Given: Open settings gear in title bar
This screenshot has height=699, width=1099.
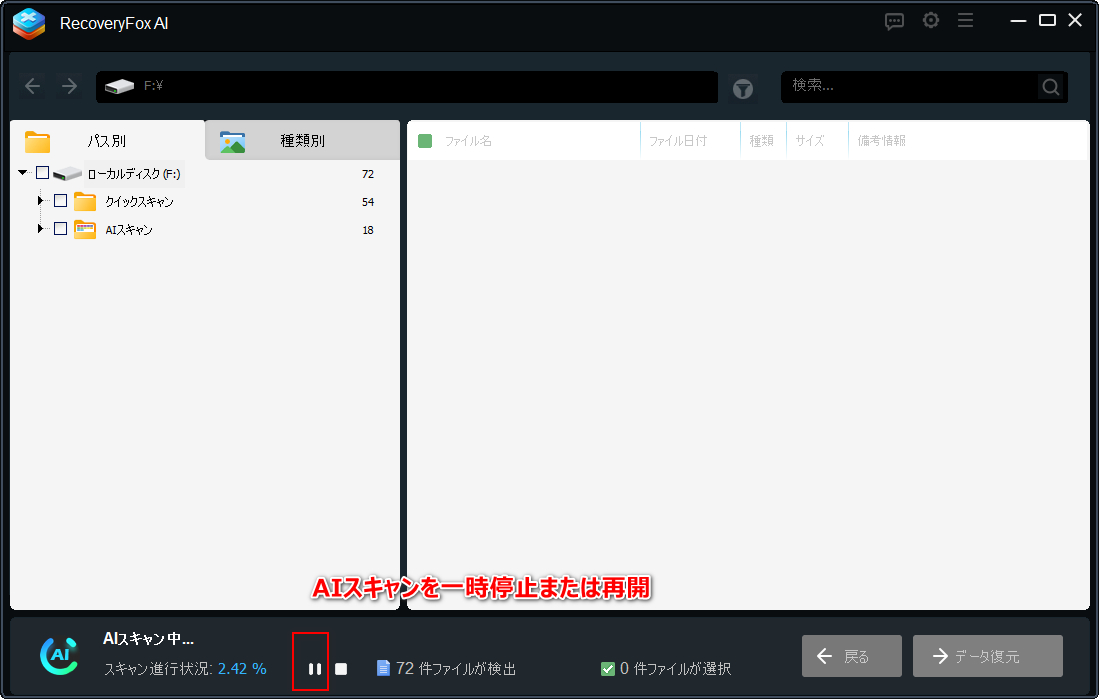Looking at the screenshot, I should point(930,21).
